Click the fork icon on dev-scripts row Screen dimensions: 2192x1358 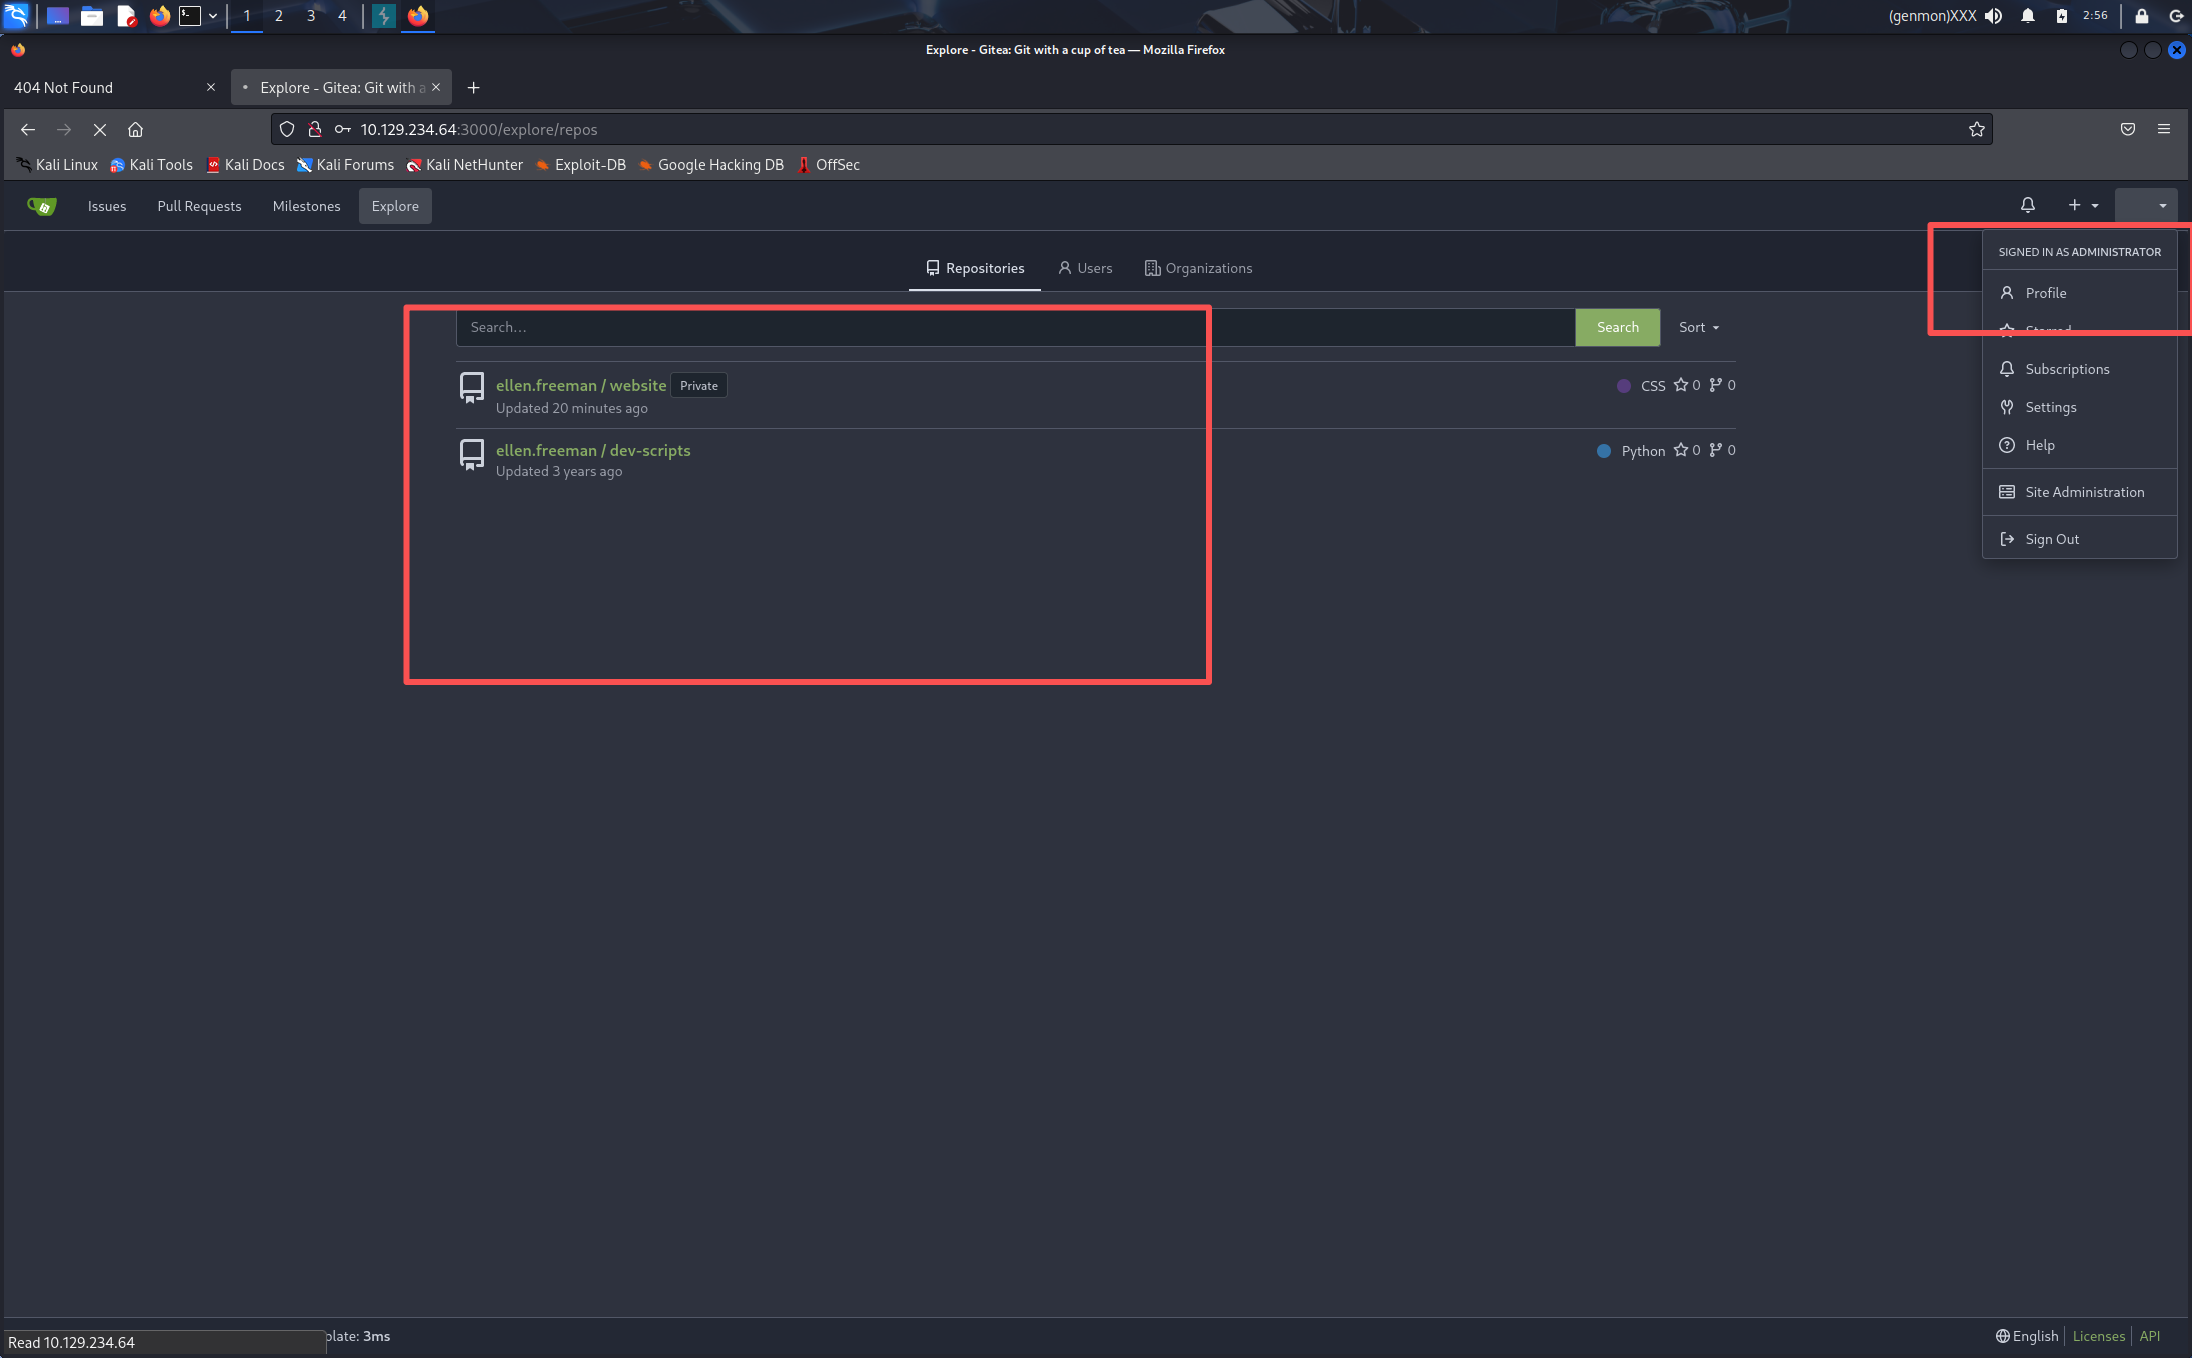click(1716, 450)
